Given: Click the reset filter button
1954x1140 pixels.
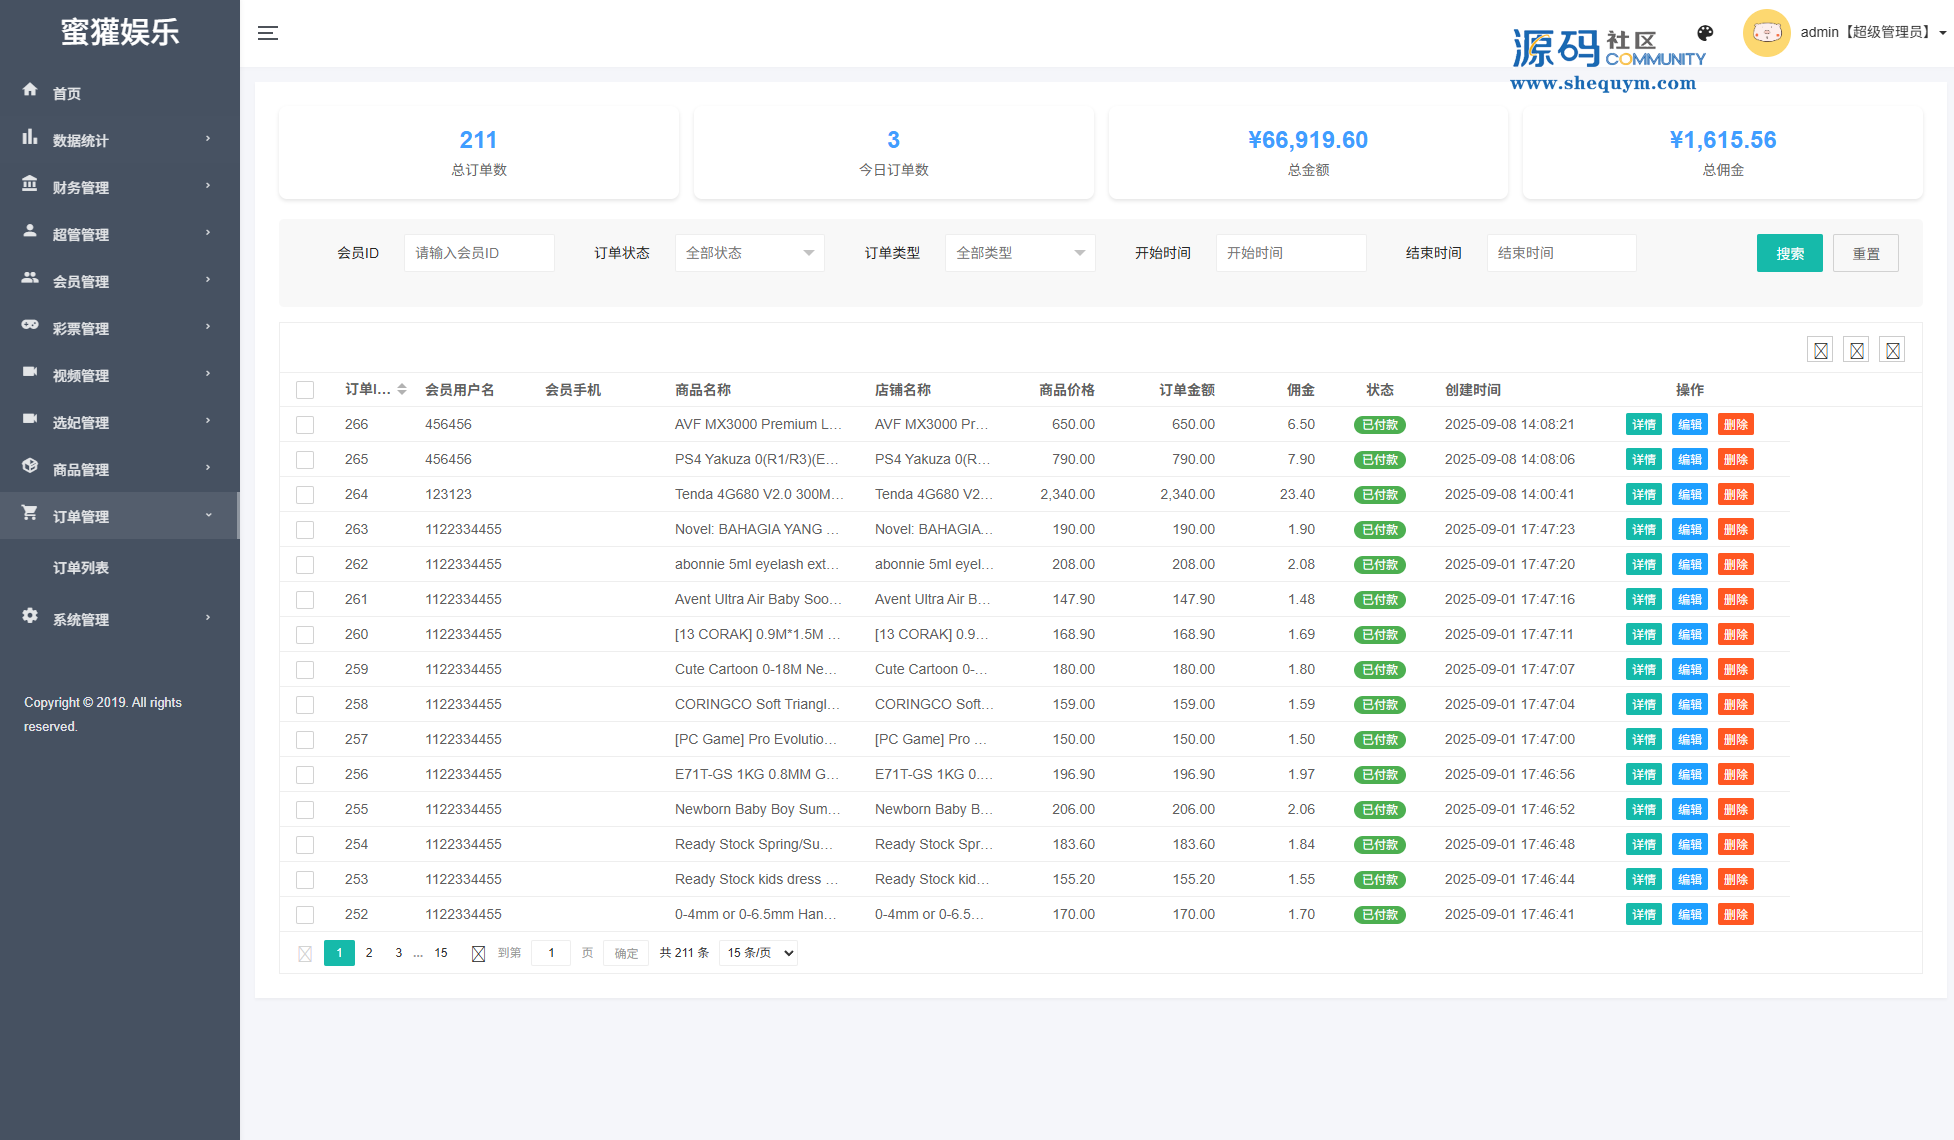Looking at the screenshot, I should click(1865, 253).
